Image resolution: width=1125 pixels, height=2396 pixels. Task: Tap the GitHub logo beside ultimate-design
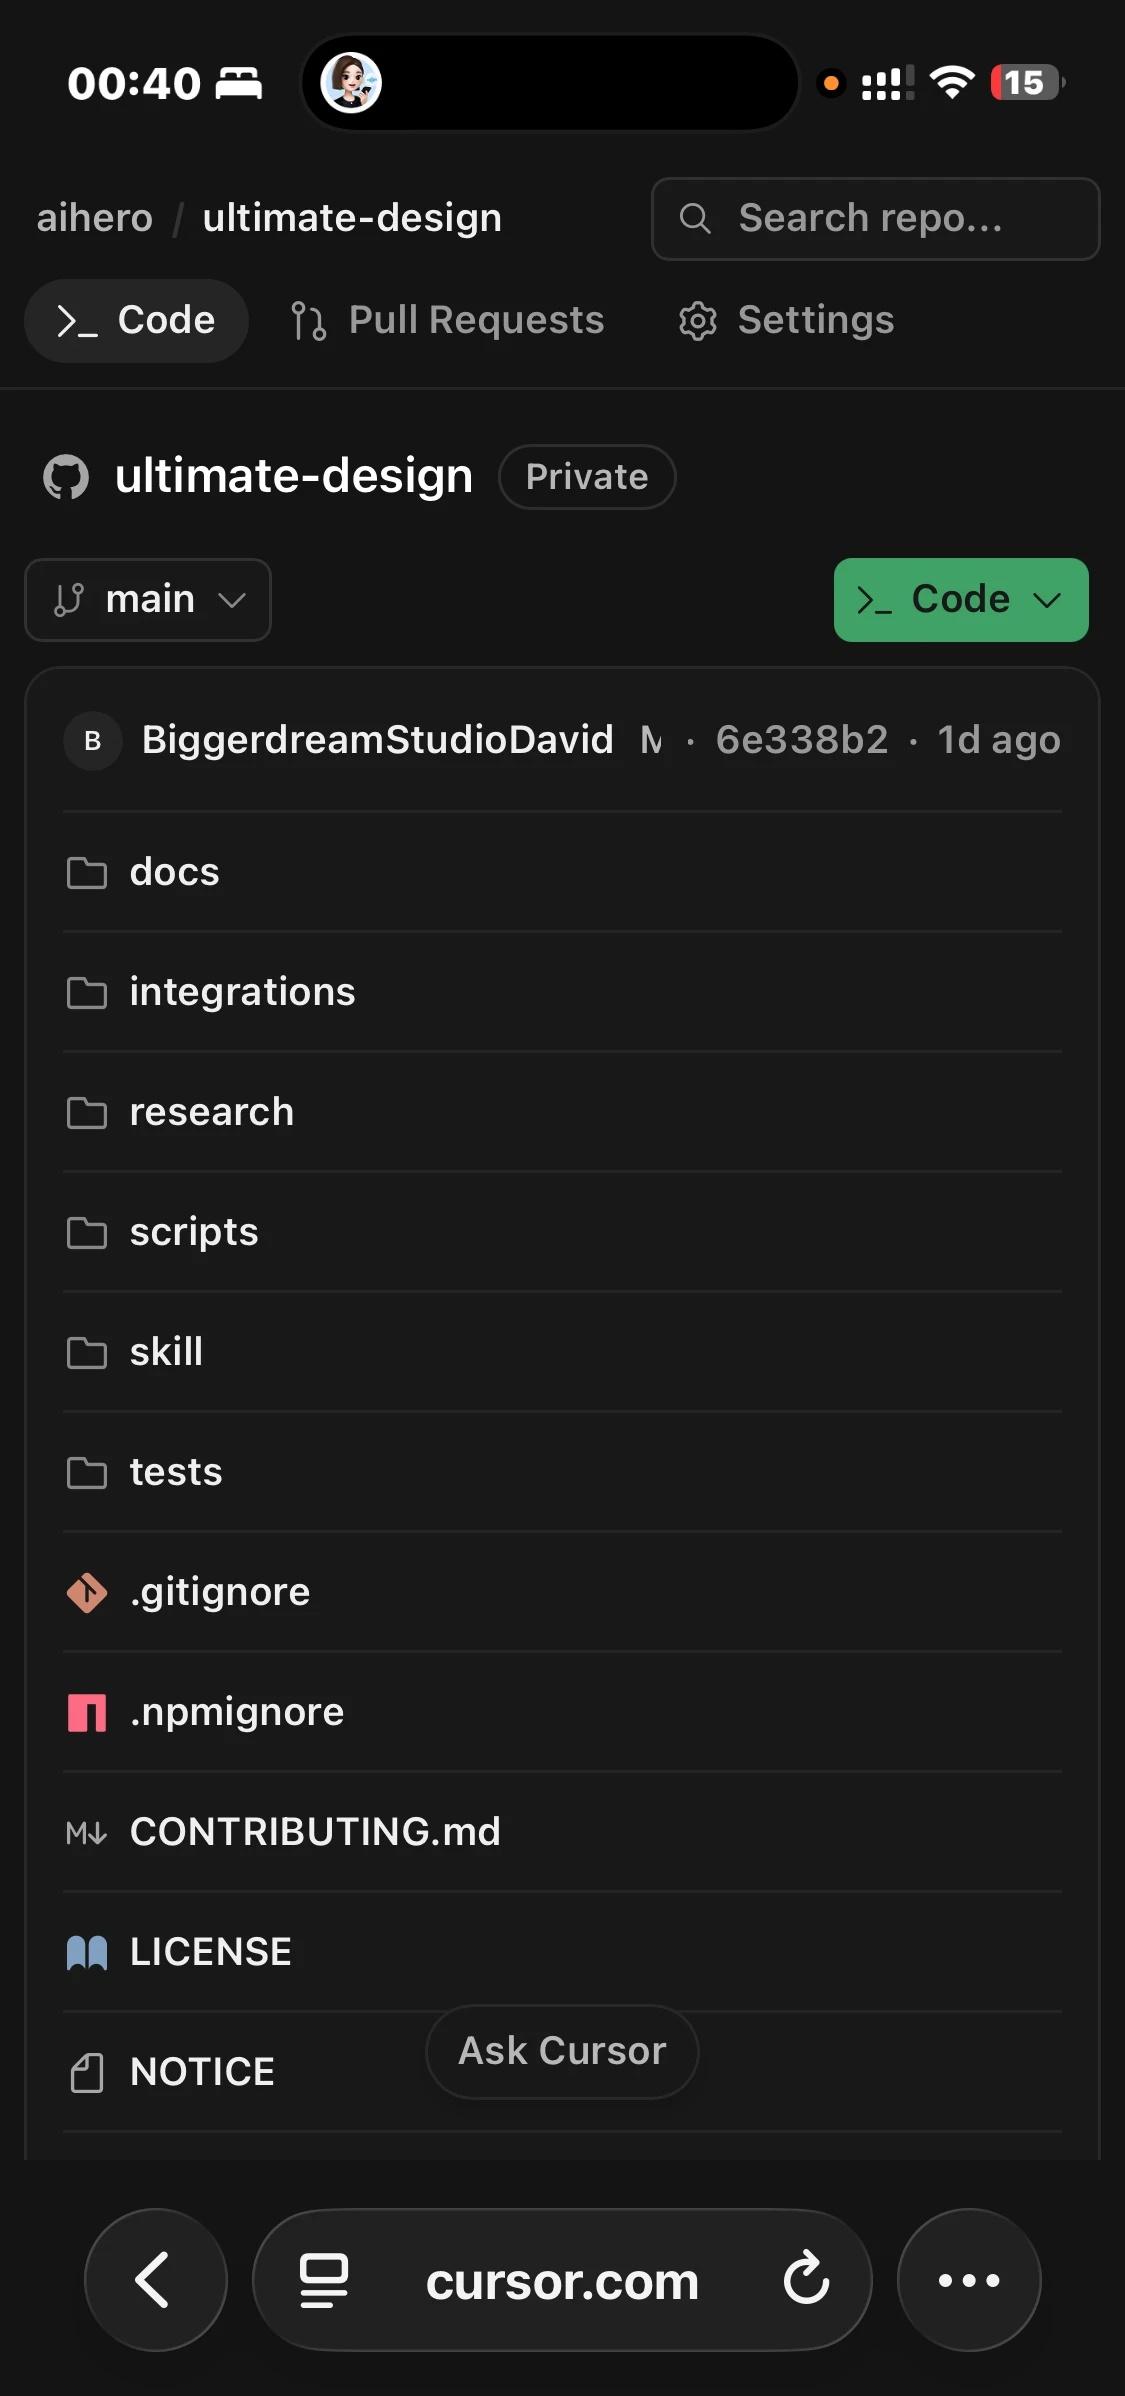(x=66, y=477)
